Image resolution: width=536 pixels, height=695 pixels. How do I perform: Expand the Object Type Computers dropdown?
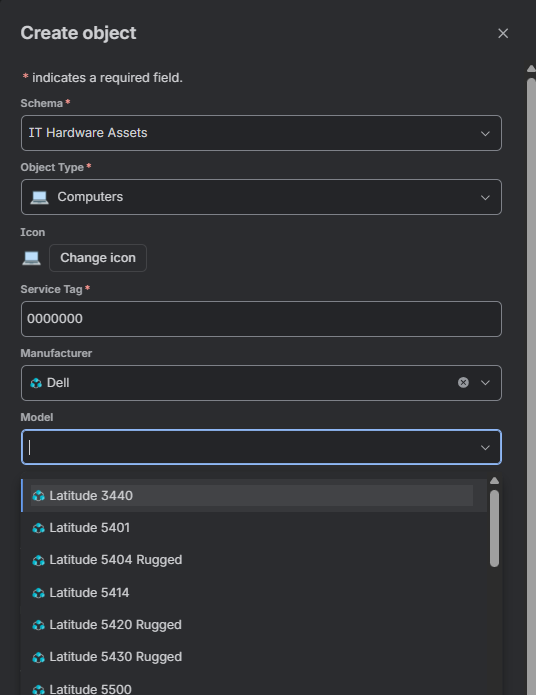click(261, 197)
